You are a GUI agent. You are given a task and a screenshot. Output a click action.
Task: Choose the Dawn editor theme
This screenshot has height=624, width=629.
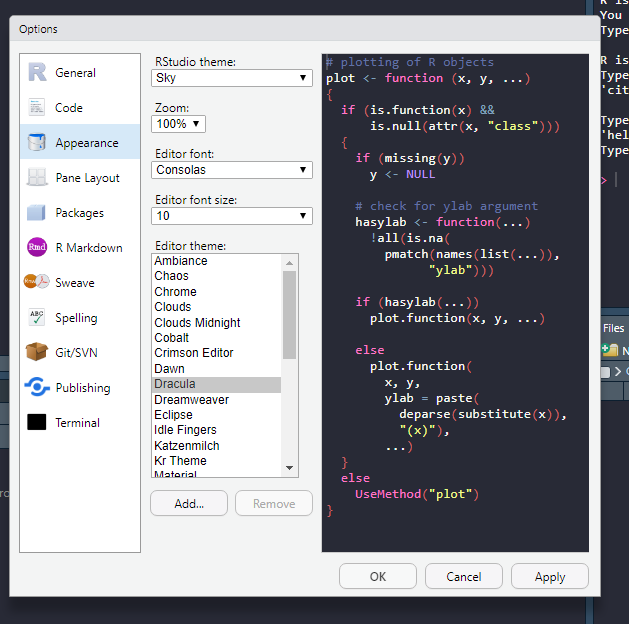click(217, 369)
